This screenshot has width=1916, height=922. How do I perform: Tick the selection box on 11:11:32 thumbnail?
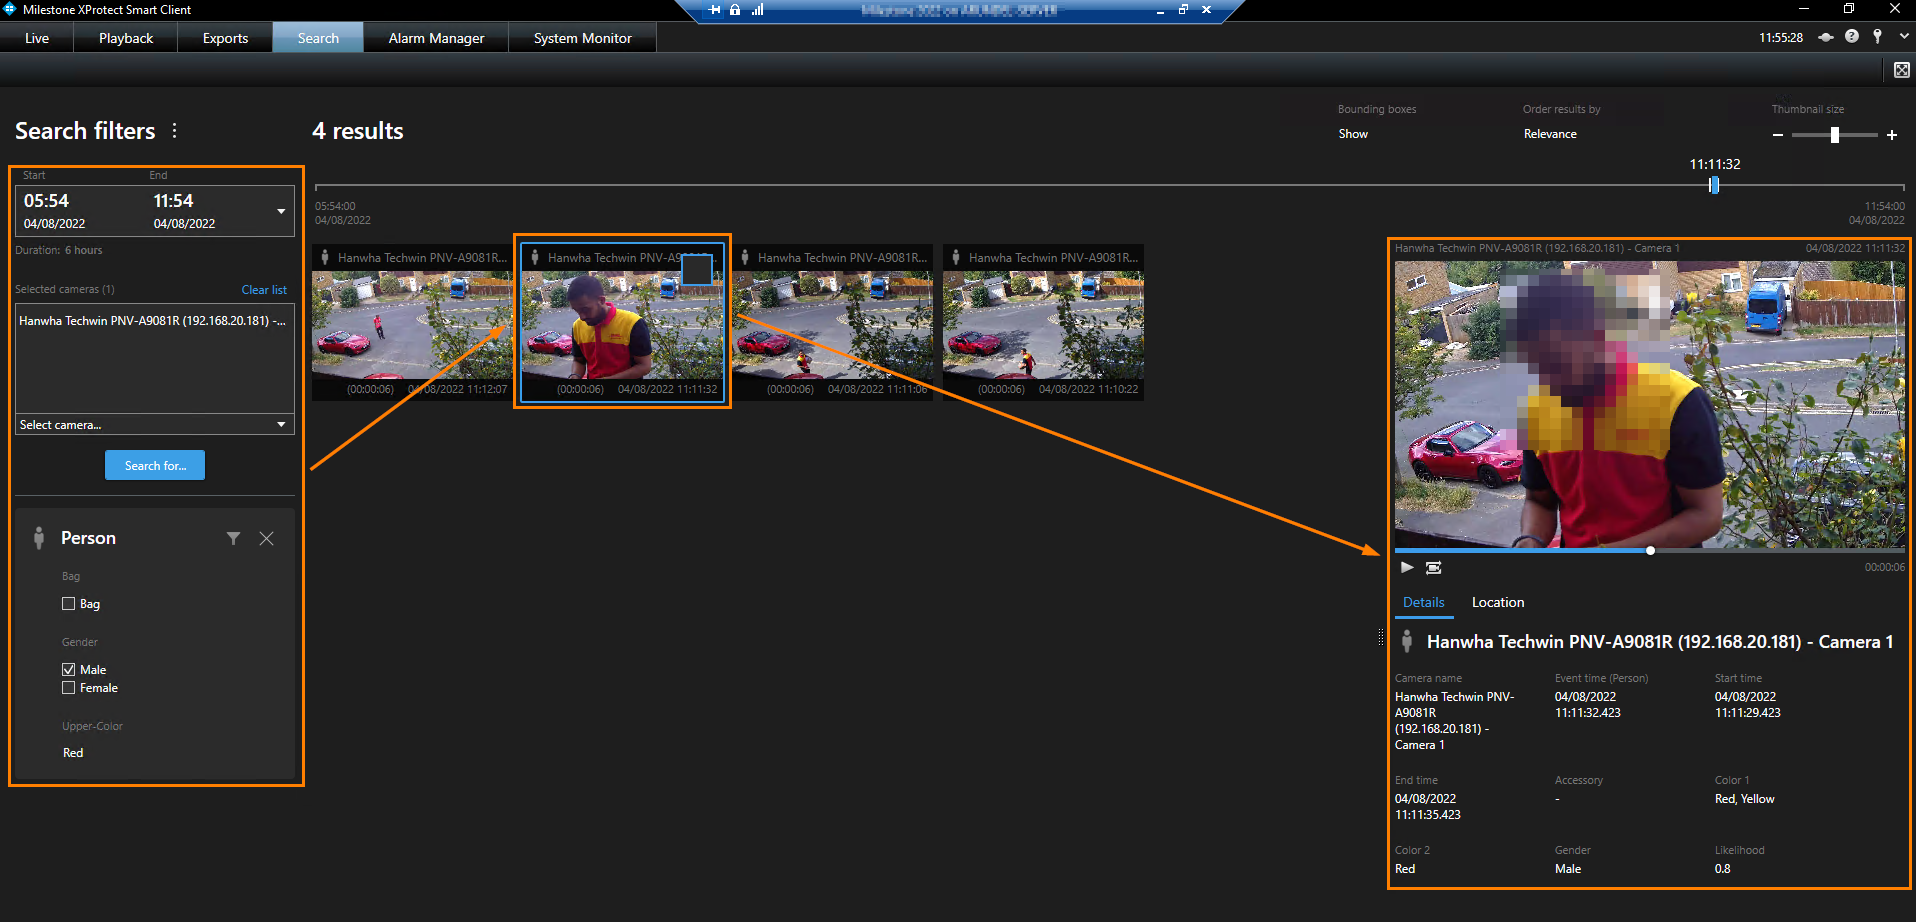click(x=697, y=269)
